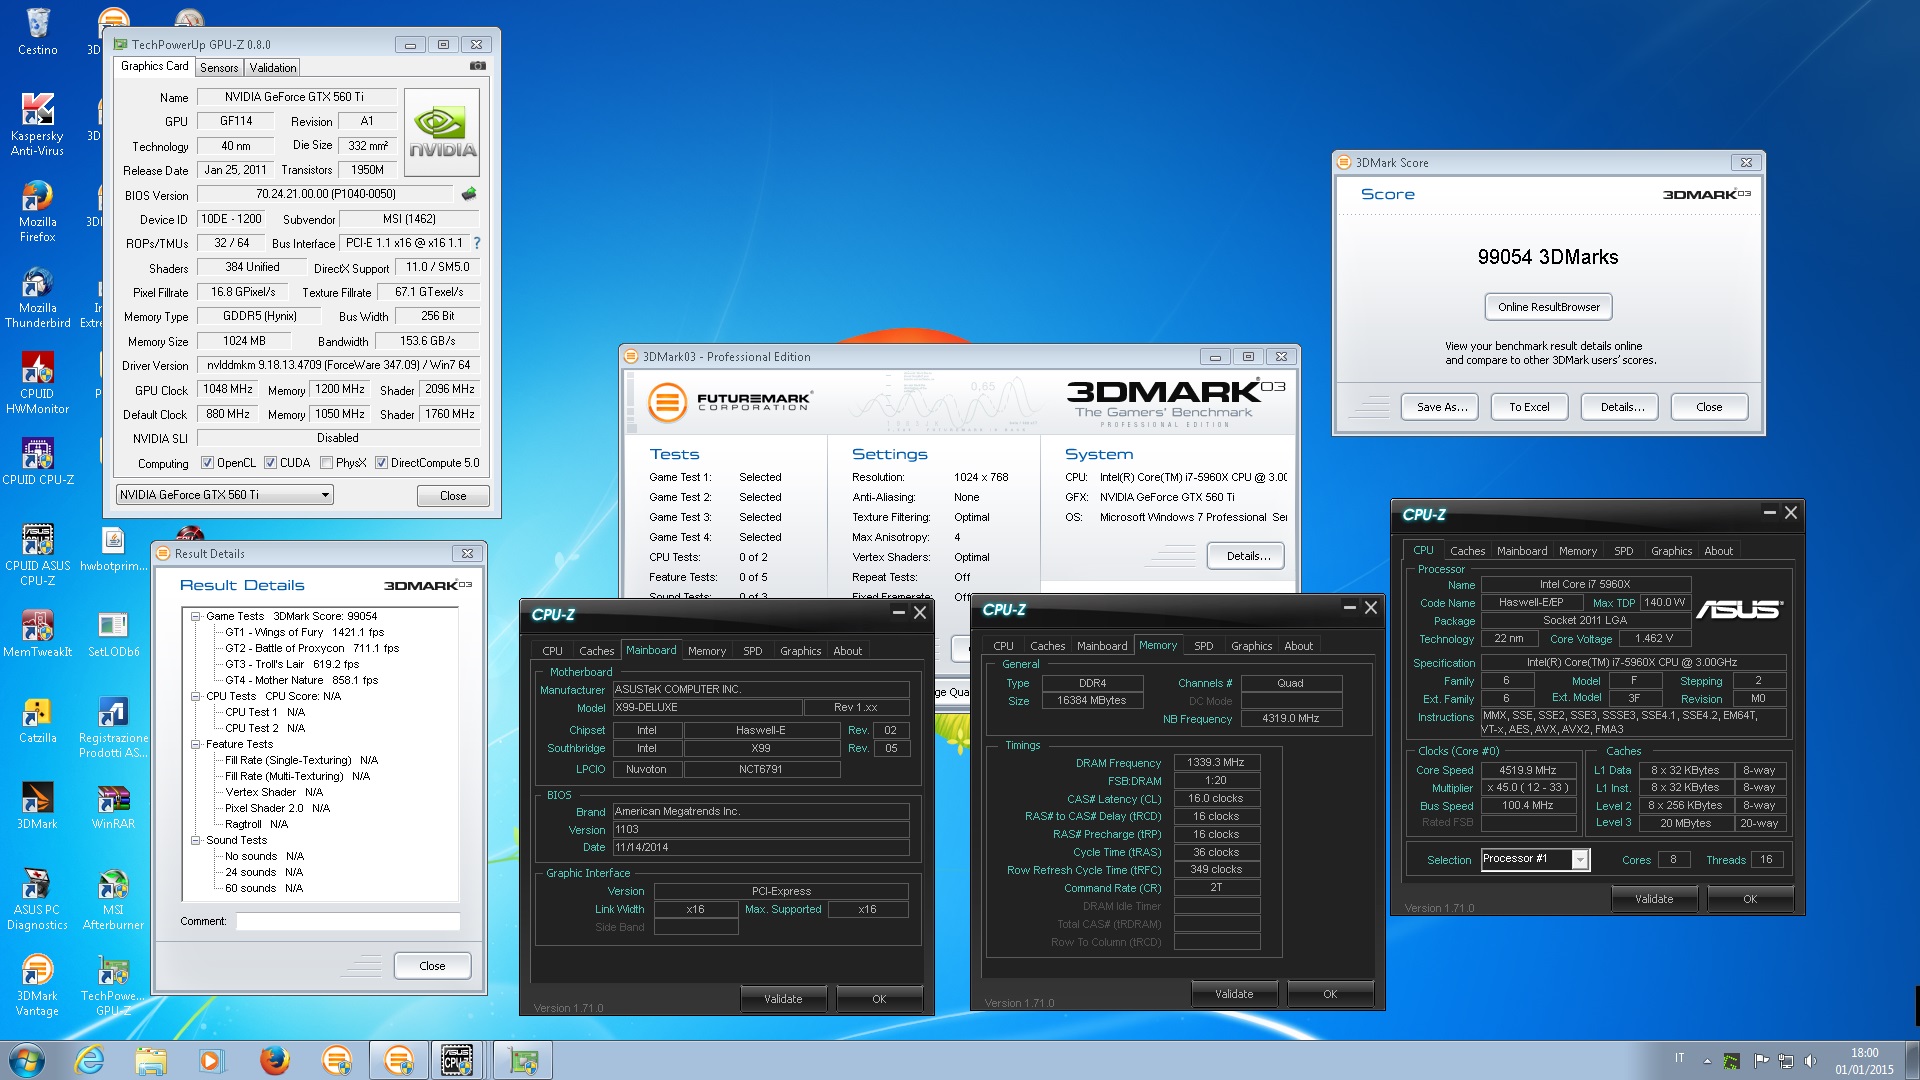Open the SPD tab in the Memory CPU-Z window
The image size is (1920, 1080).
[1204, 646]
